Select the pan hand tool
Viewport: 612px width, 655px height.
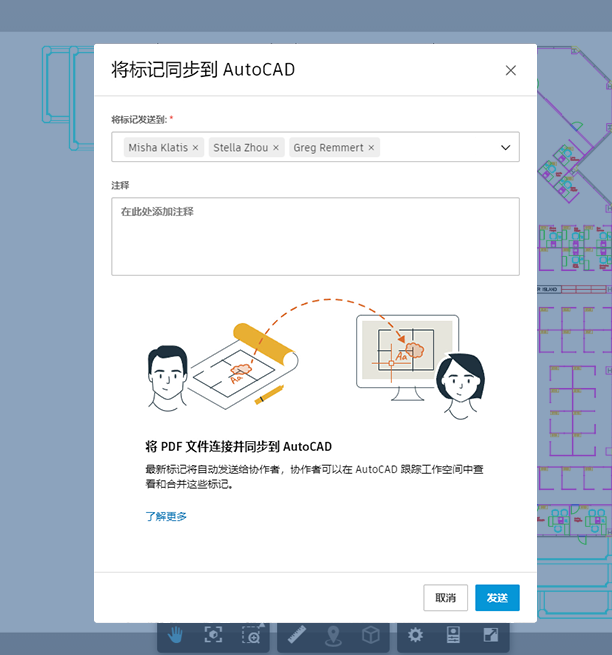coord(175,635)
